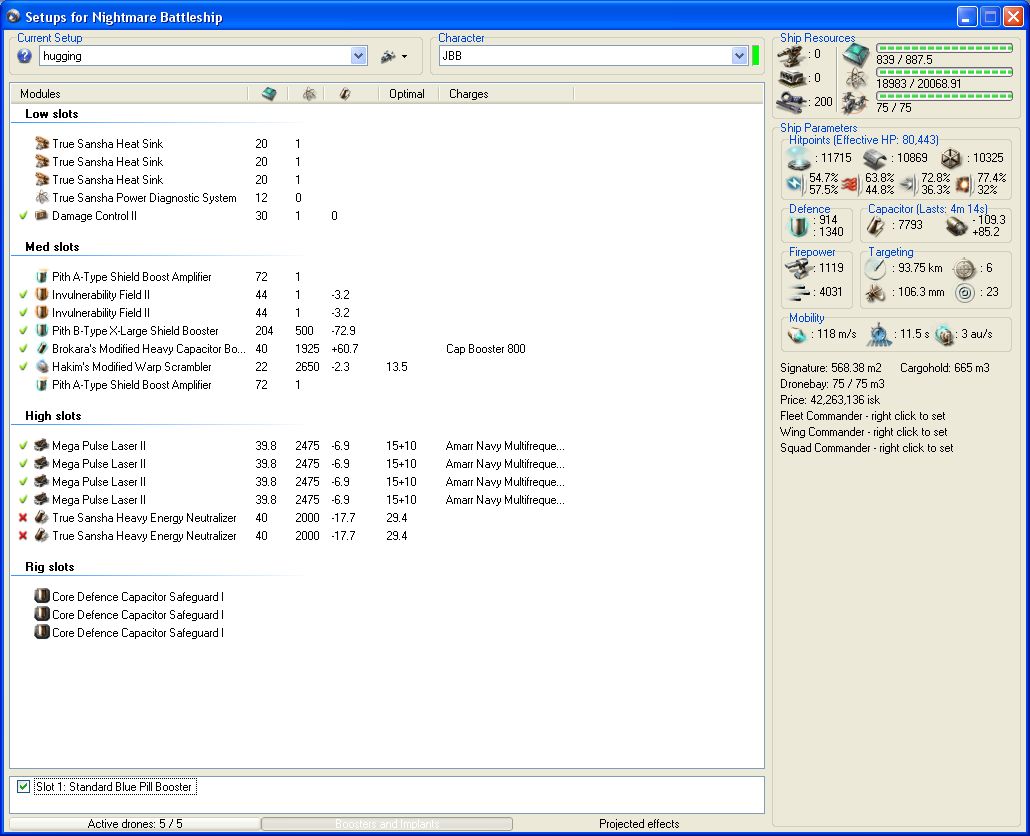
Task: Toggle Pith B-Type X-Large Shield Booster checkmark
Action: [x=24, y=331]
